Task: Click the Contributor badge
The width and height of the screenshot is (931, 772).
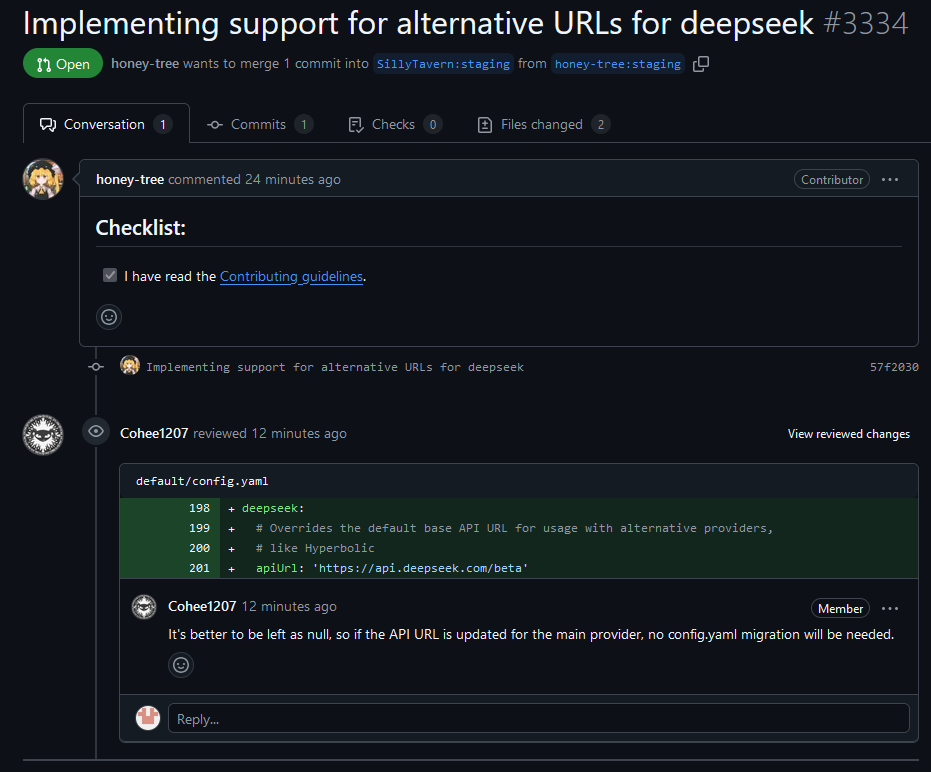Action: point(832,179)
